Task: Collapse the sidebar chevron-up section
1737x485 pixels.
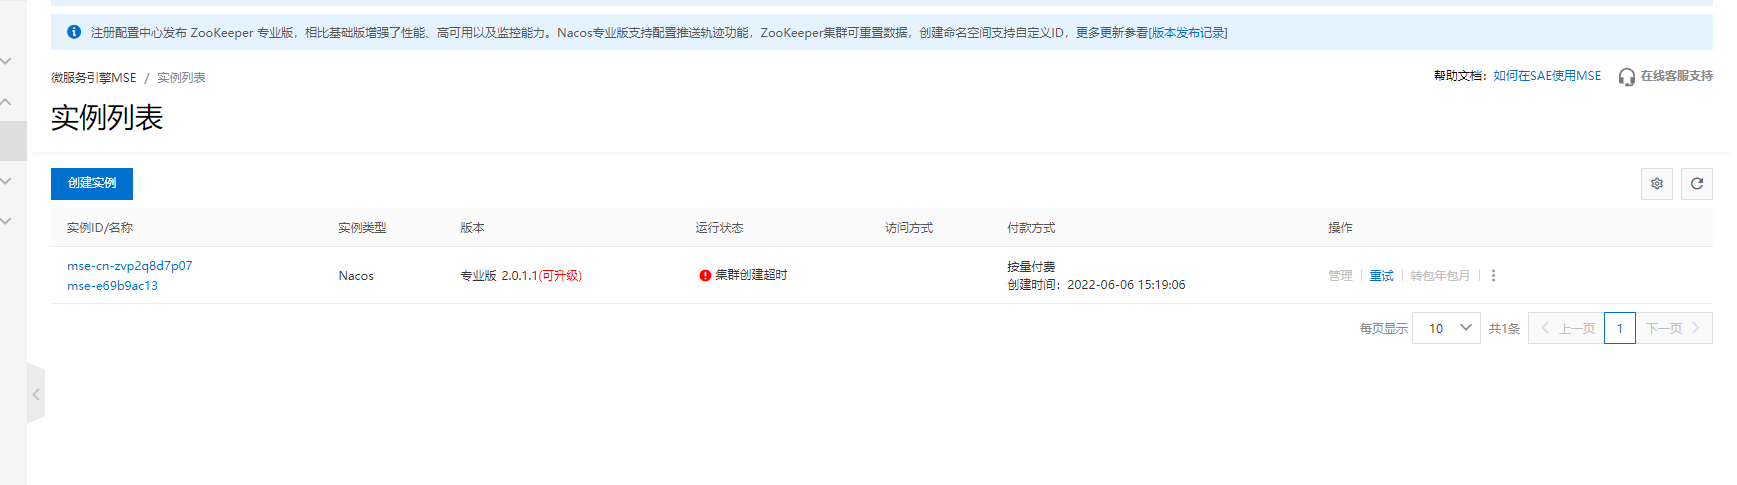Action: point(6,102)
